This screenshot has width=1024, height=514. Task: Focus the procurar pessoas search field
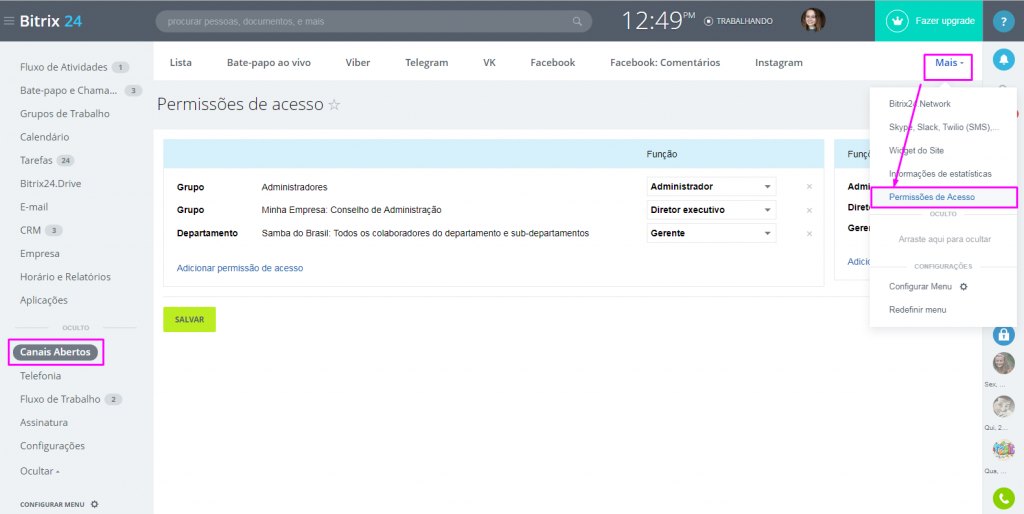point(374,22)
